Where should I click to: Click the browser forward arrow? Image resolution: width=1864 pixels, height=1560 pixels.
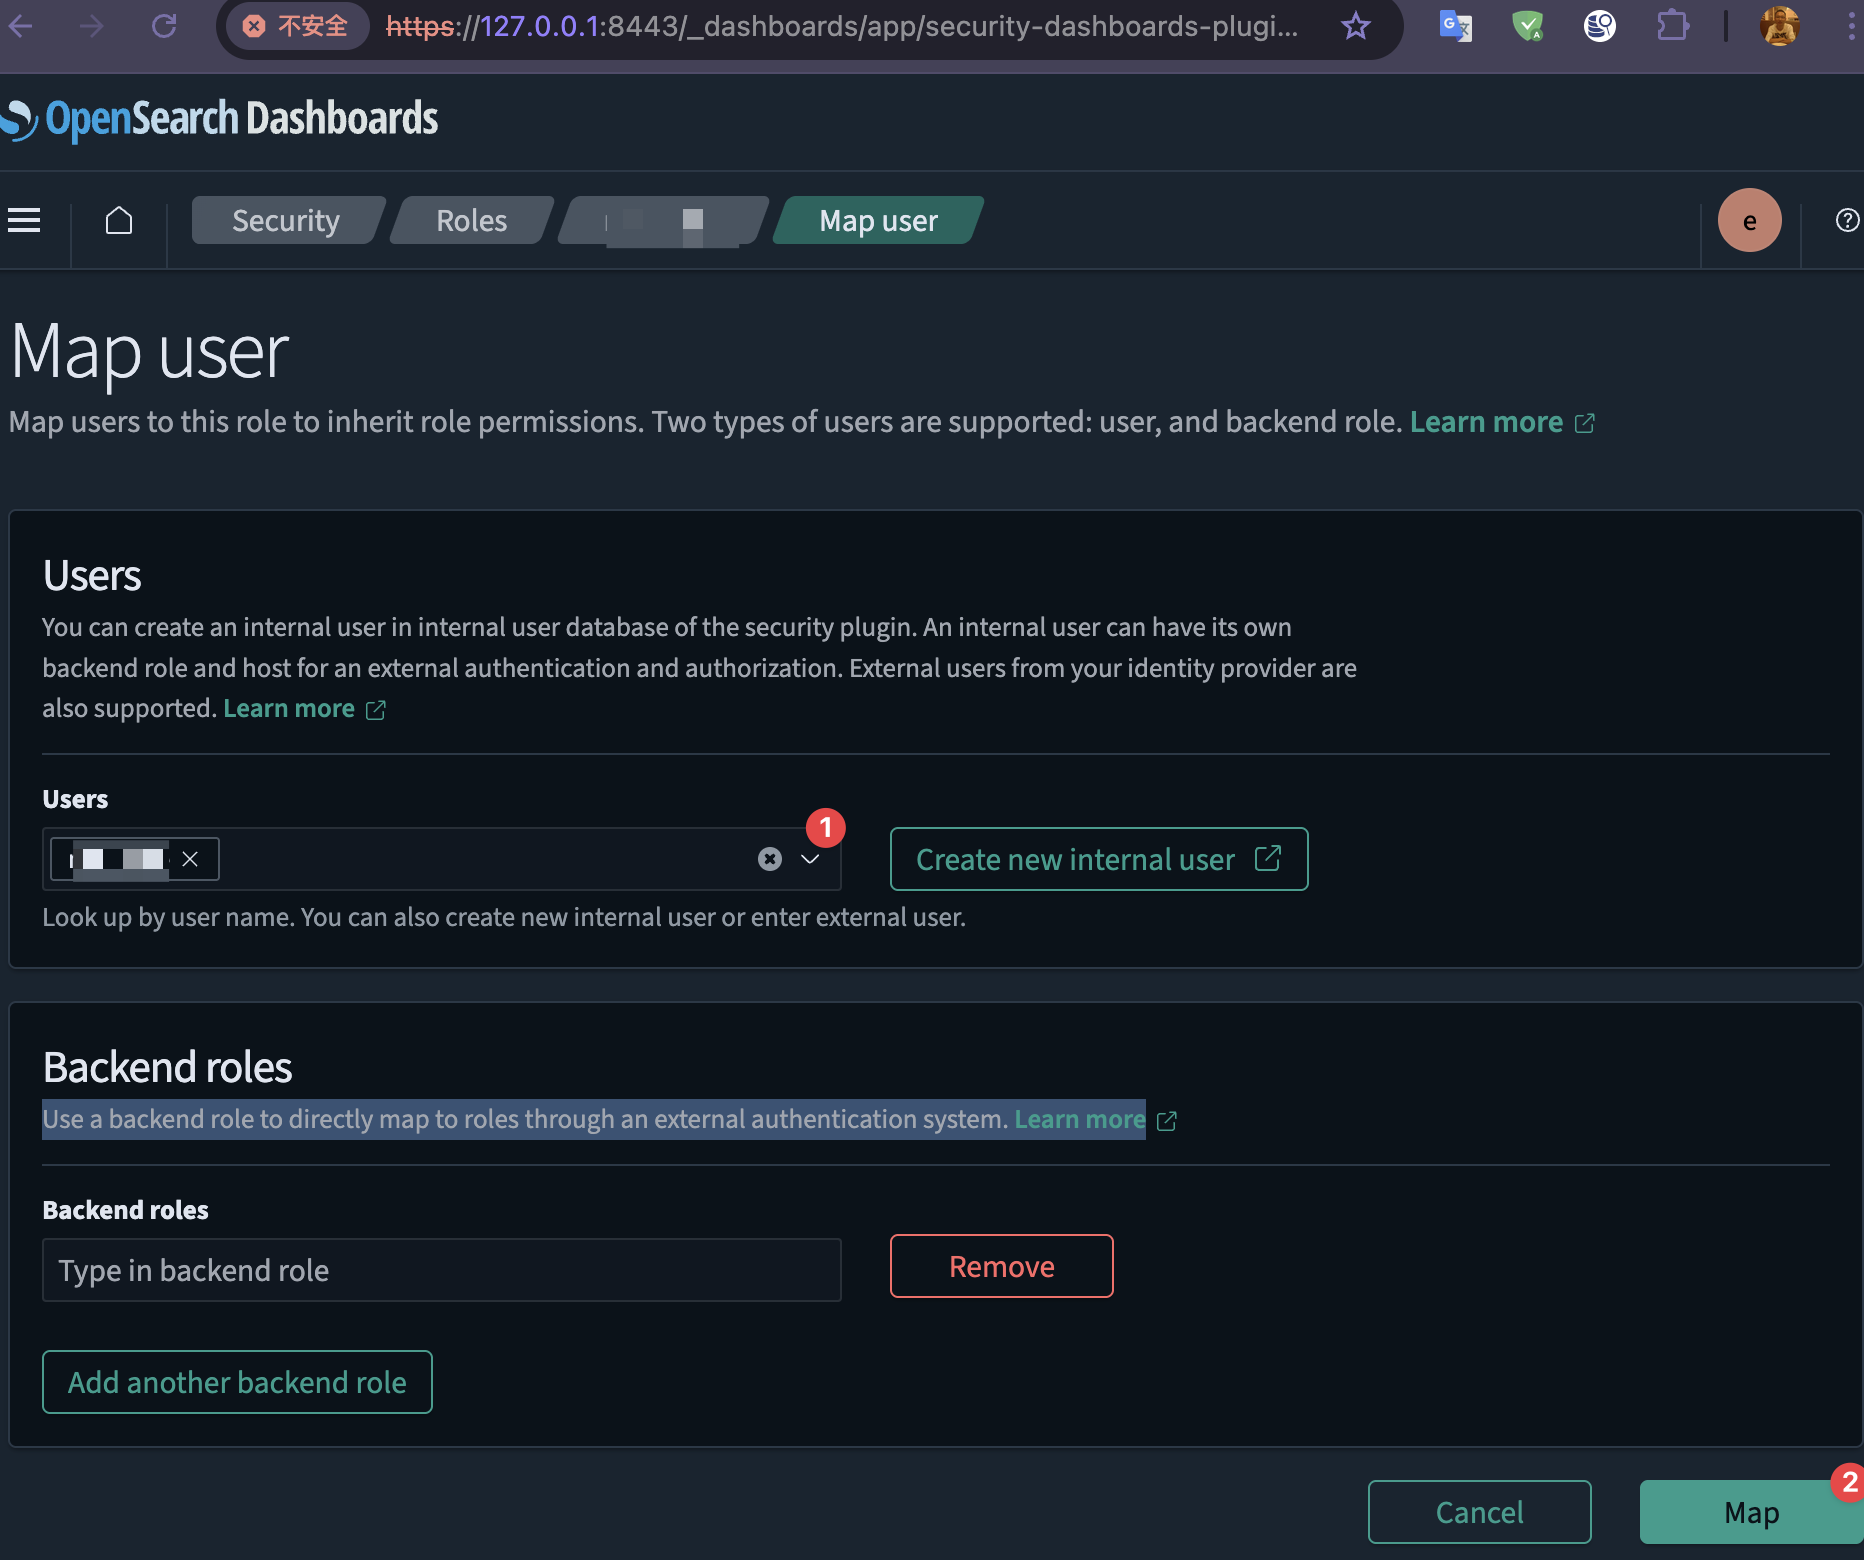[92, 26]
